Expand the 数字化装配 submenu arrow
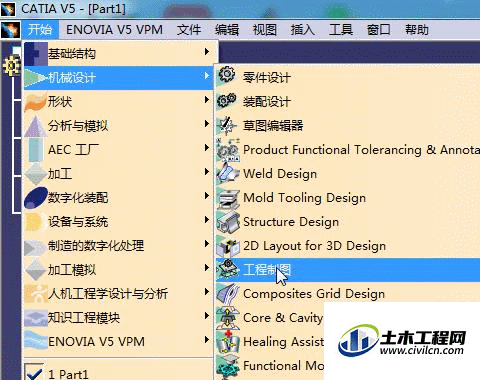 click(207, 196)
